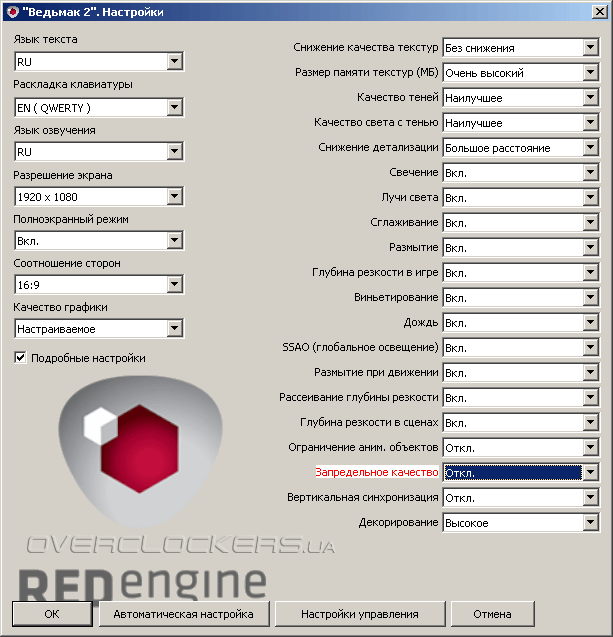Click the Отмена button
613x637 pixels.
[492, 614]
